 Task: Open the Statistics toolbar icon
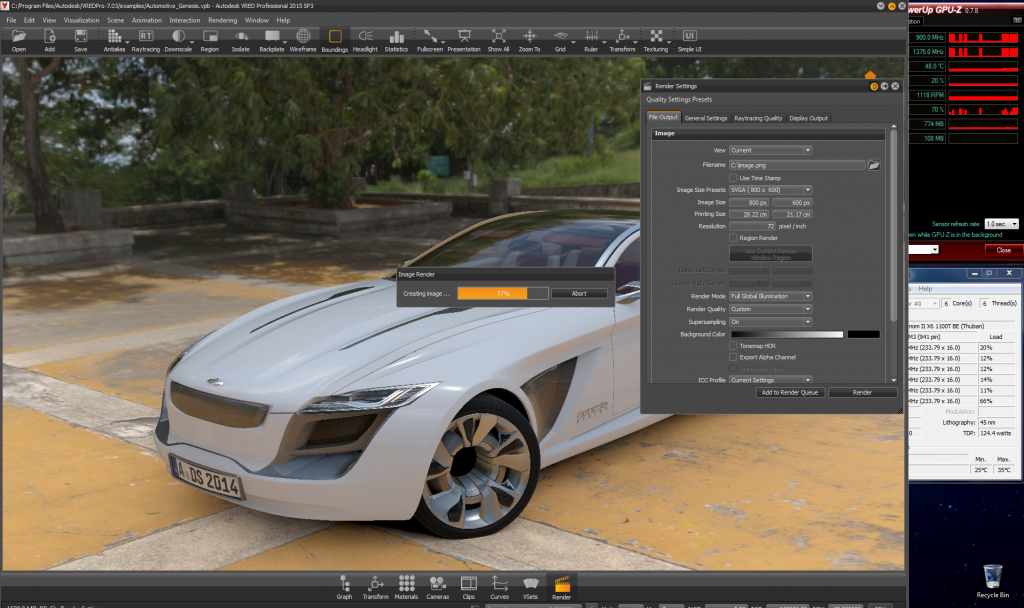(396, 39)
